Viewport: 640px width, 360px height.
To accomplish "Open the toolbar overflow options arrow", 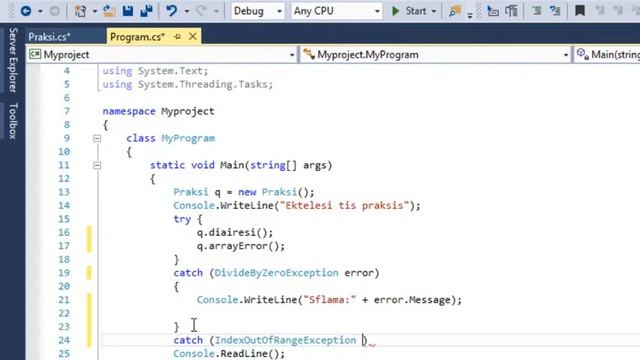I will click(470, 16).
